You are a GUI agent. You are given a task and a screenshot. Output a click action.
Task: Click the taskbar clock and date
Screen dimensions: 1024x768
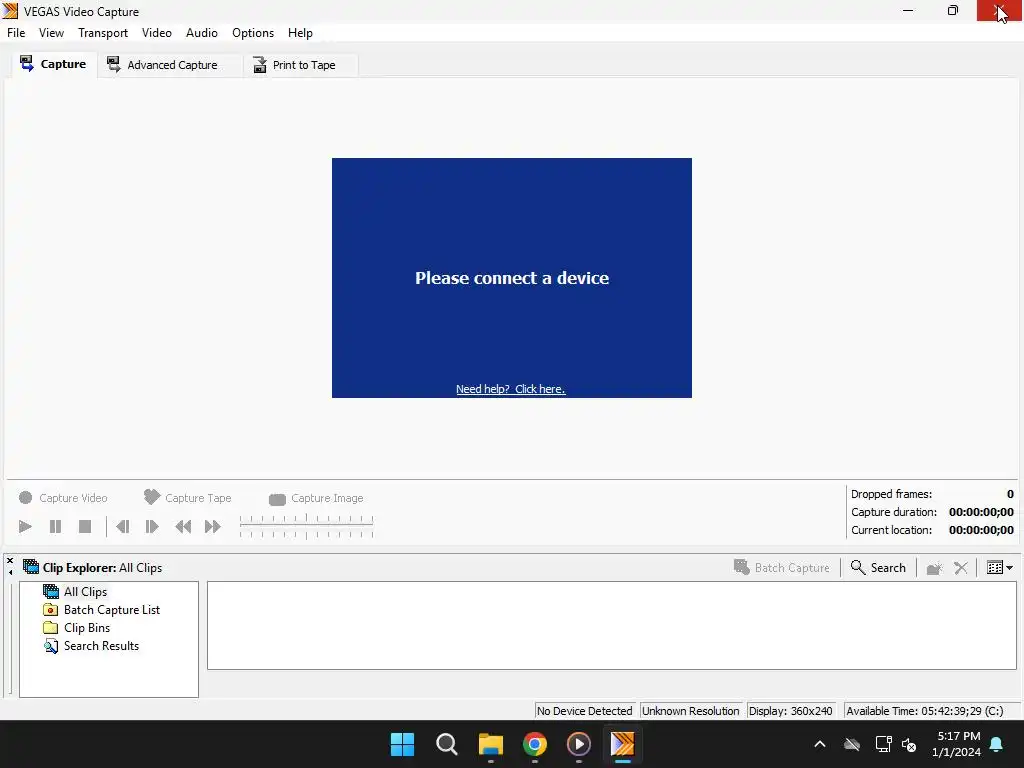(x=957, y=744)
